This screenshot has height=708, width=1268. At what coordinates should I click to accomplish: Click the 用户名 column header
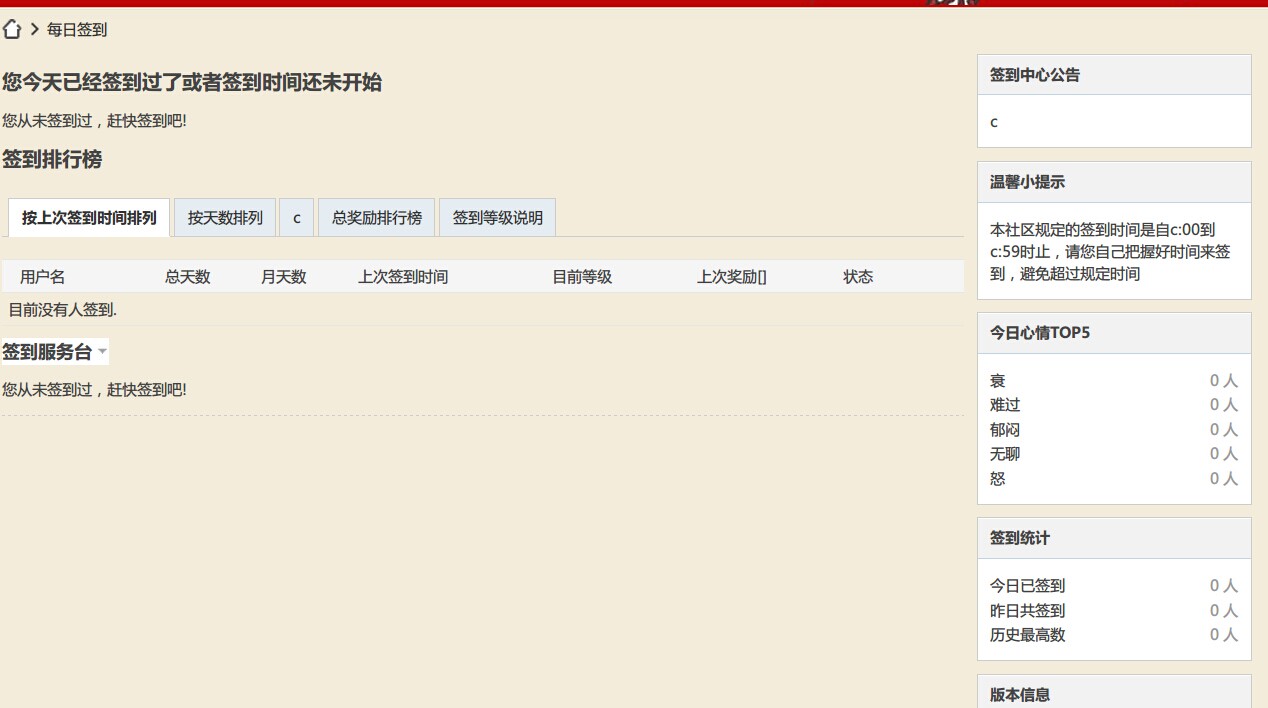[42, 277]
